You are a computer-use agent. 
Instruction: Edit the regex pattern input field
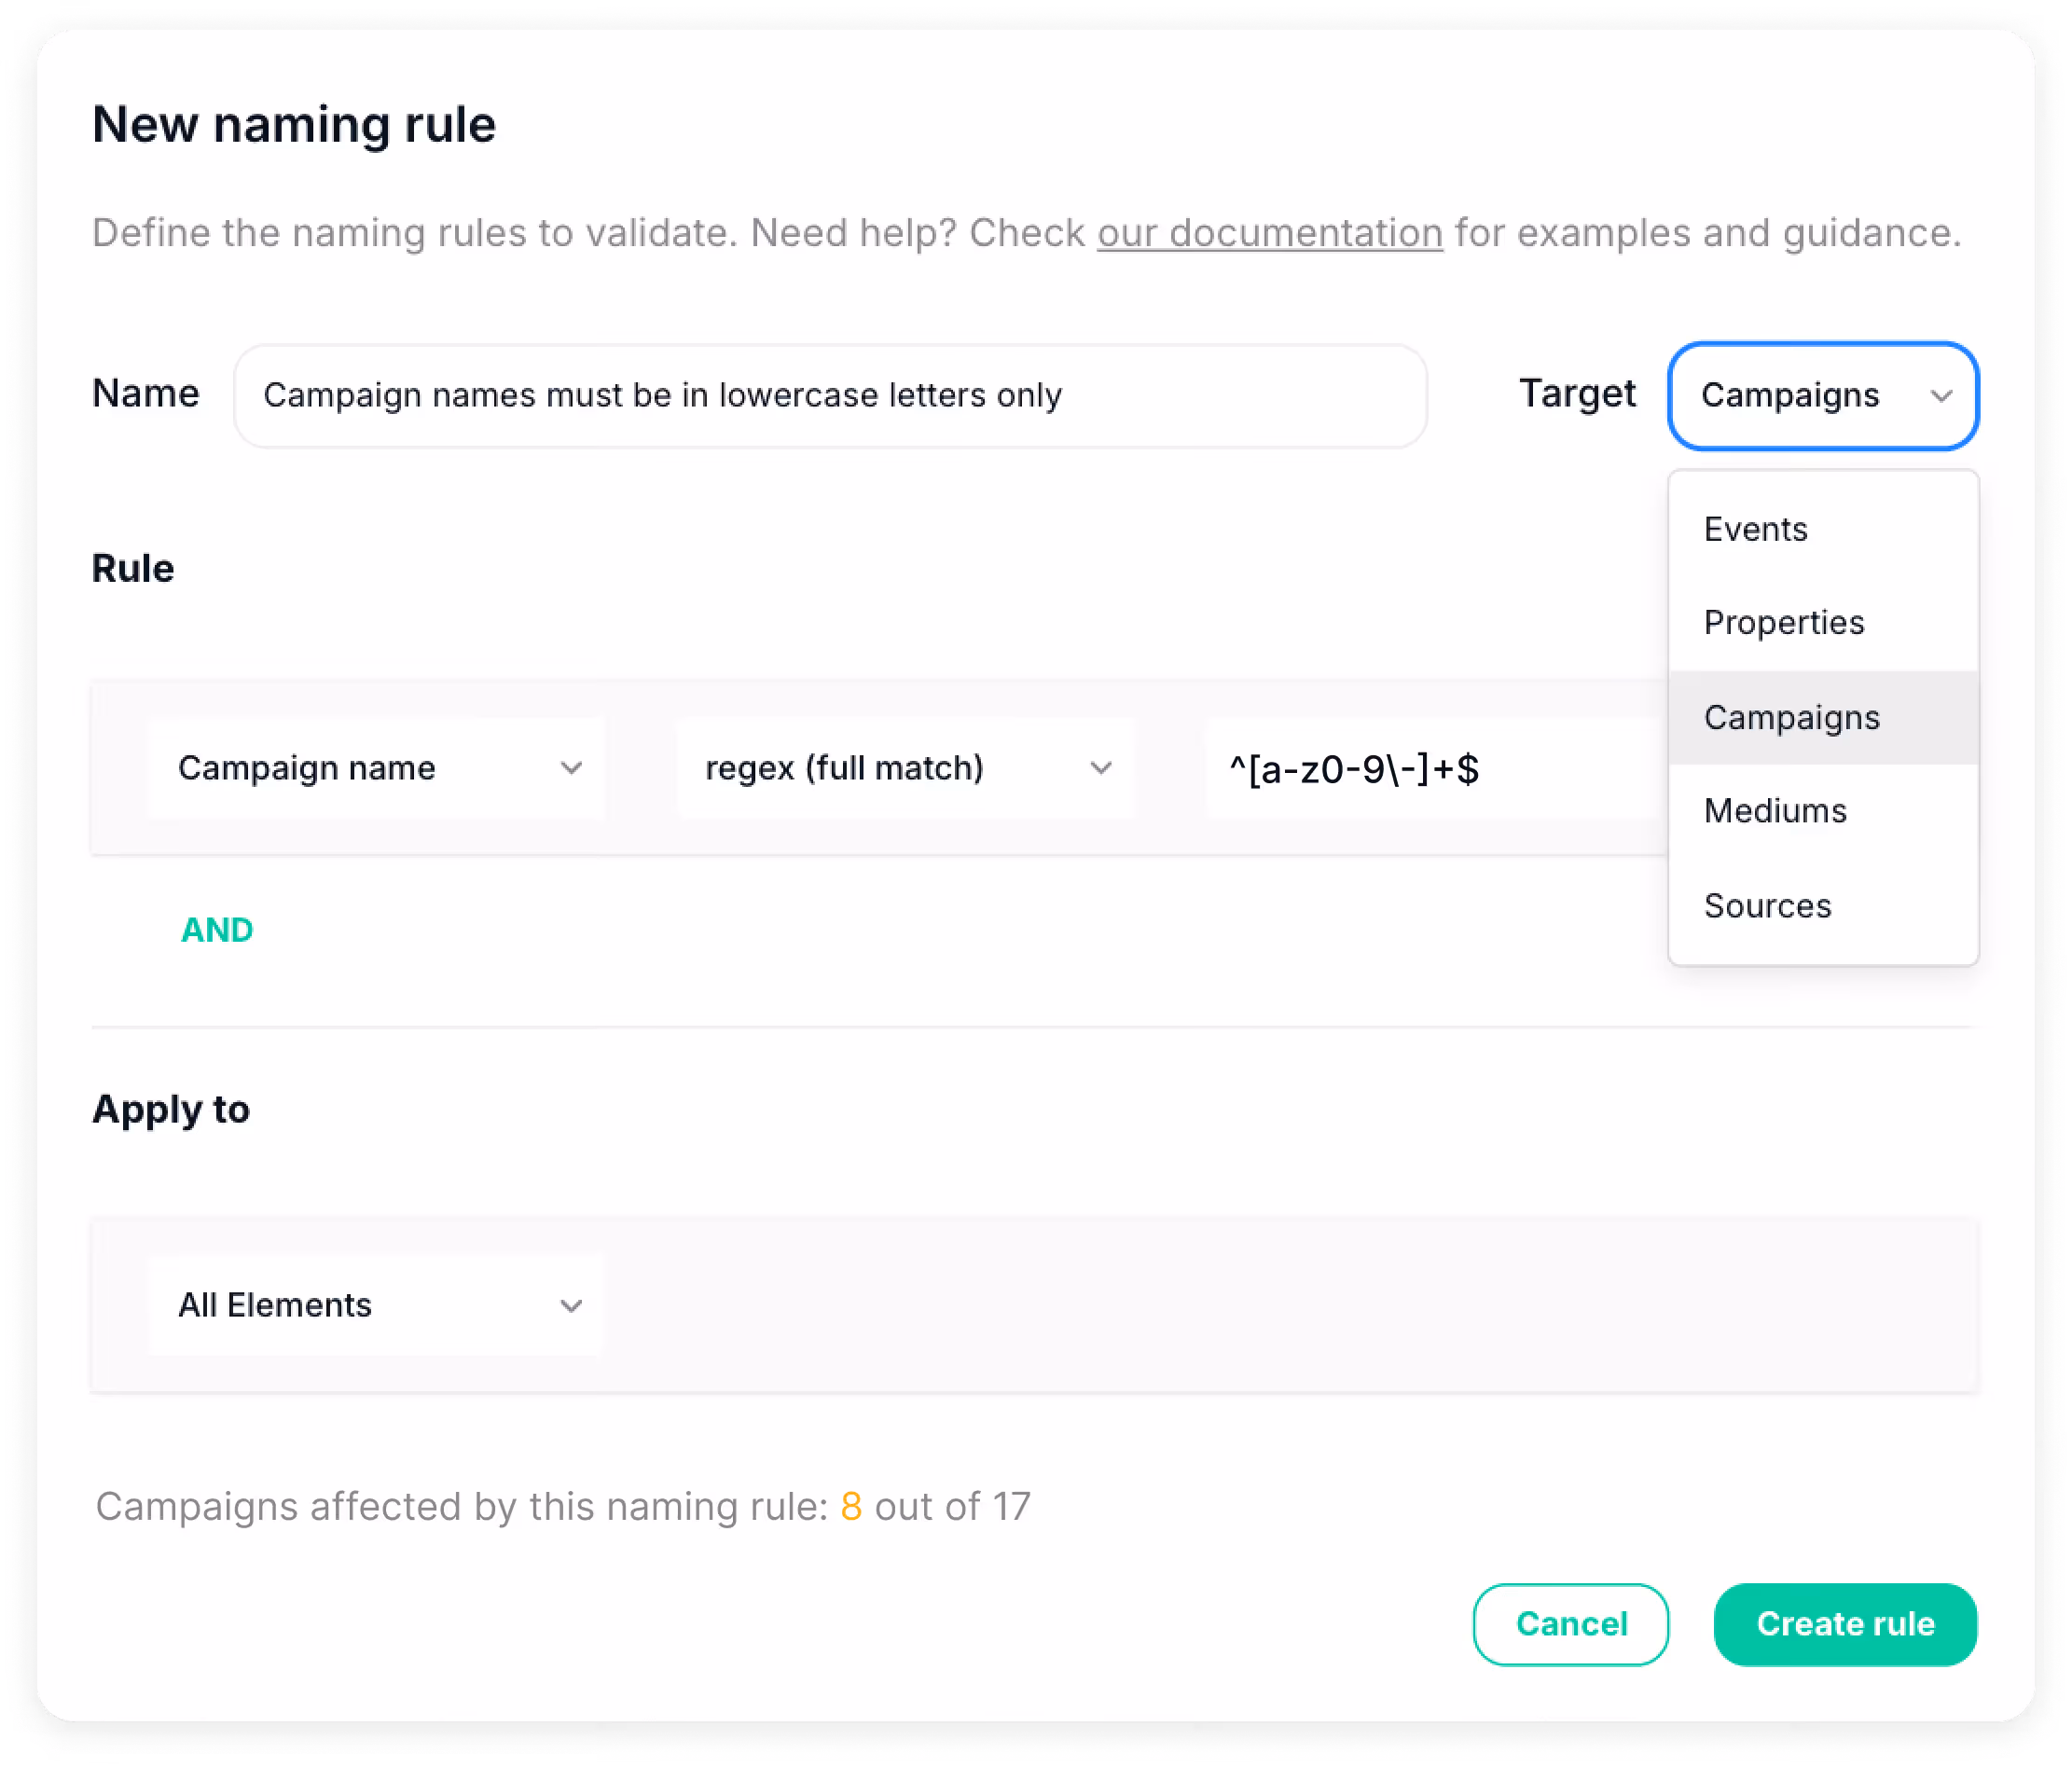pyautogui.click(x=1430, y=769)
